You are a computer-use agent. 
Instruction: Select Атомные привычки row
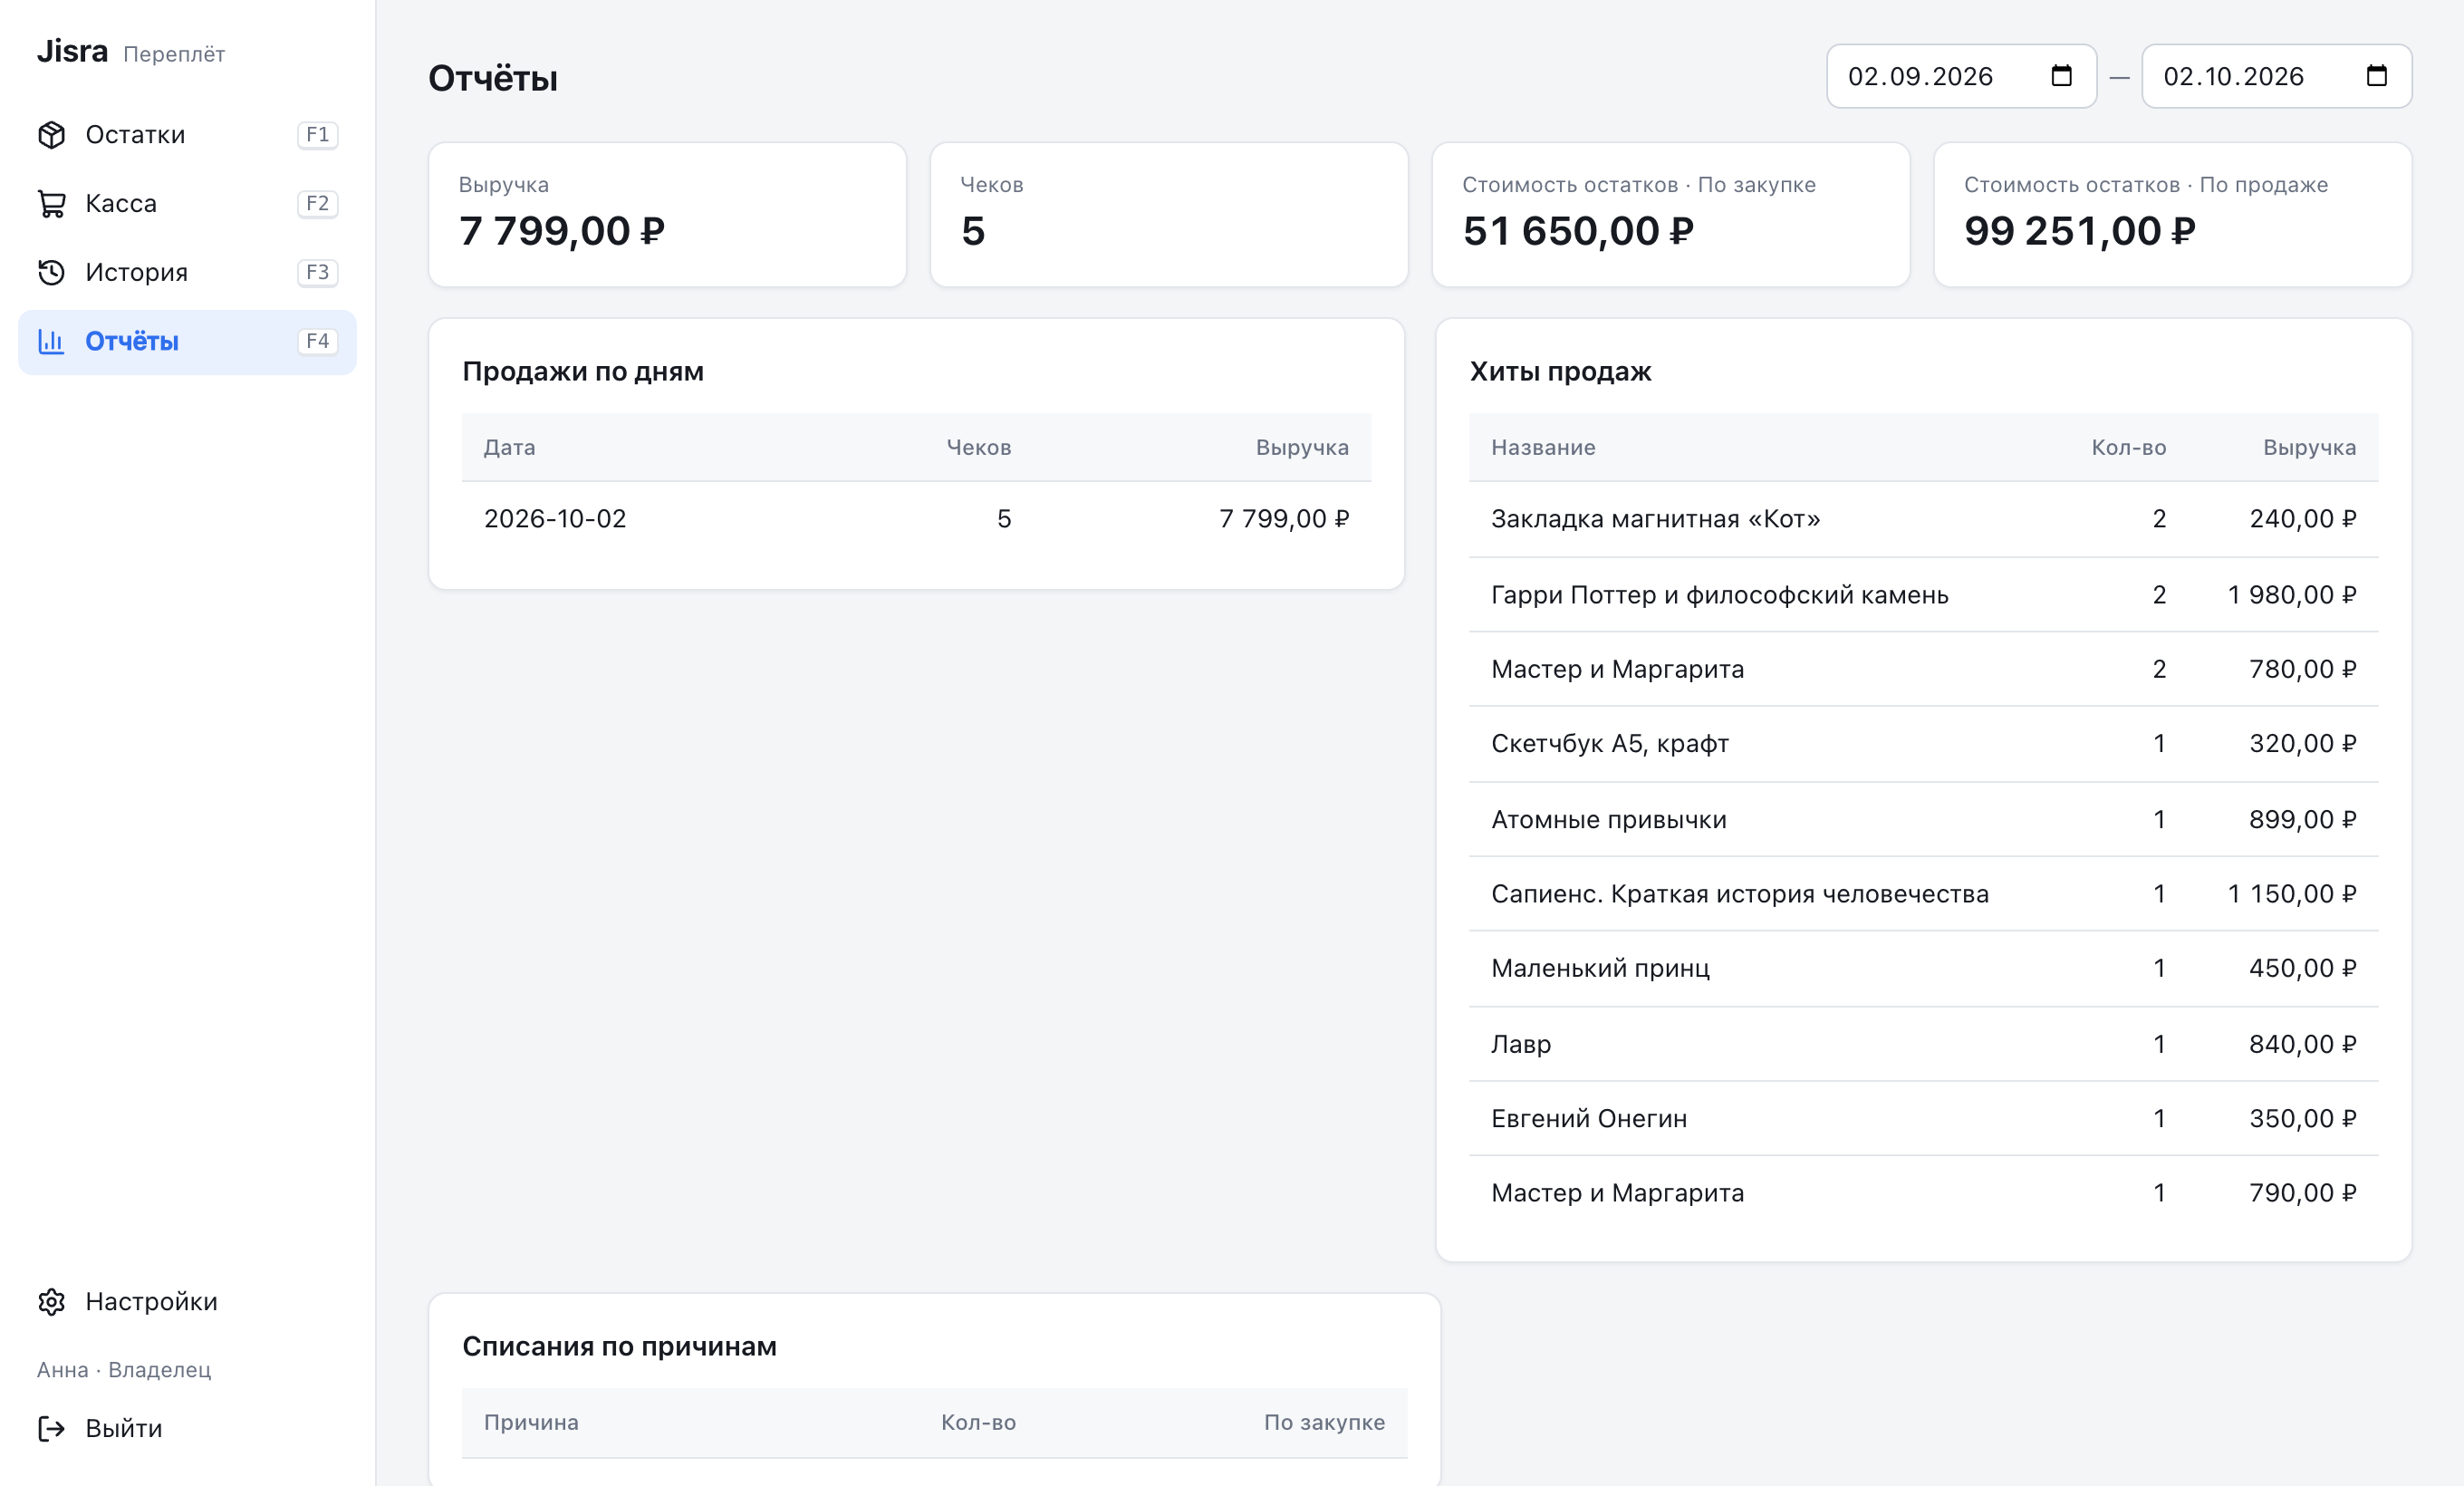tap(1923, 819)
